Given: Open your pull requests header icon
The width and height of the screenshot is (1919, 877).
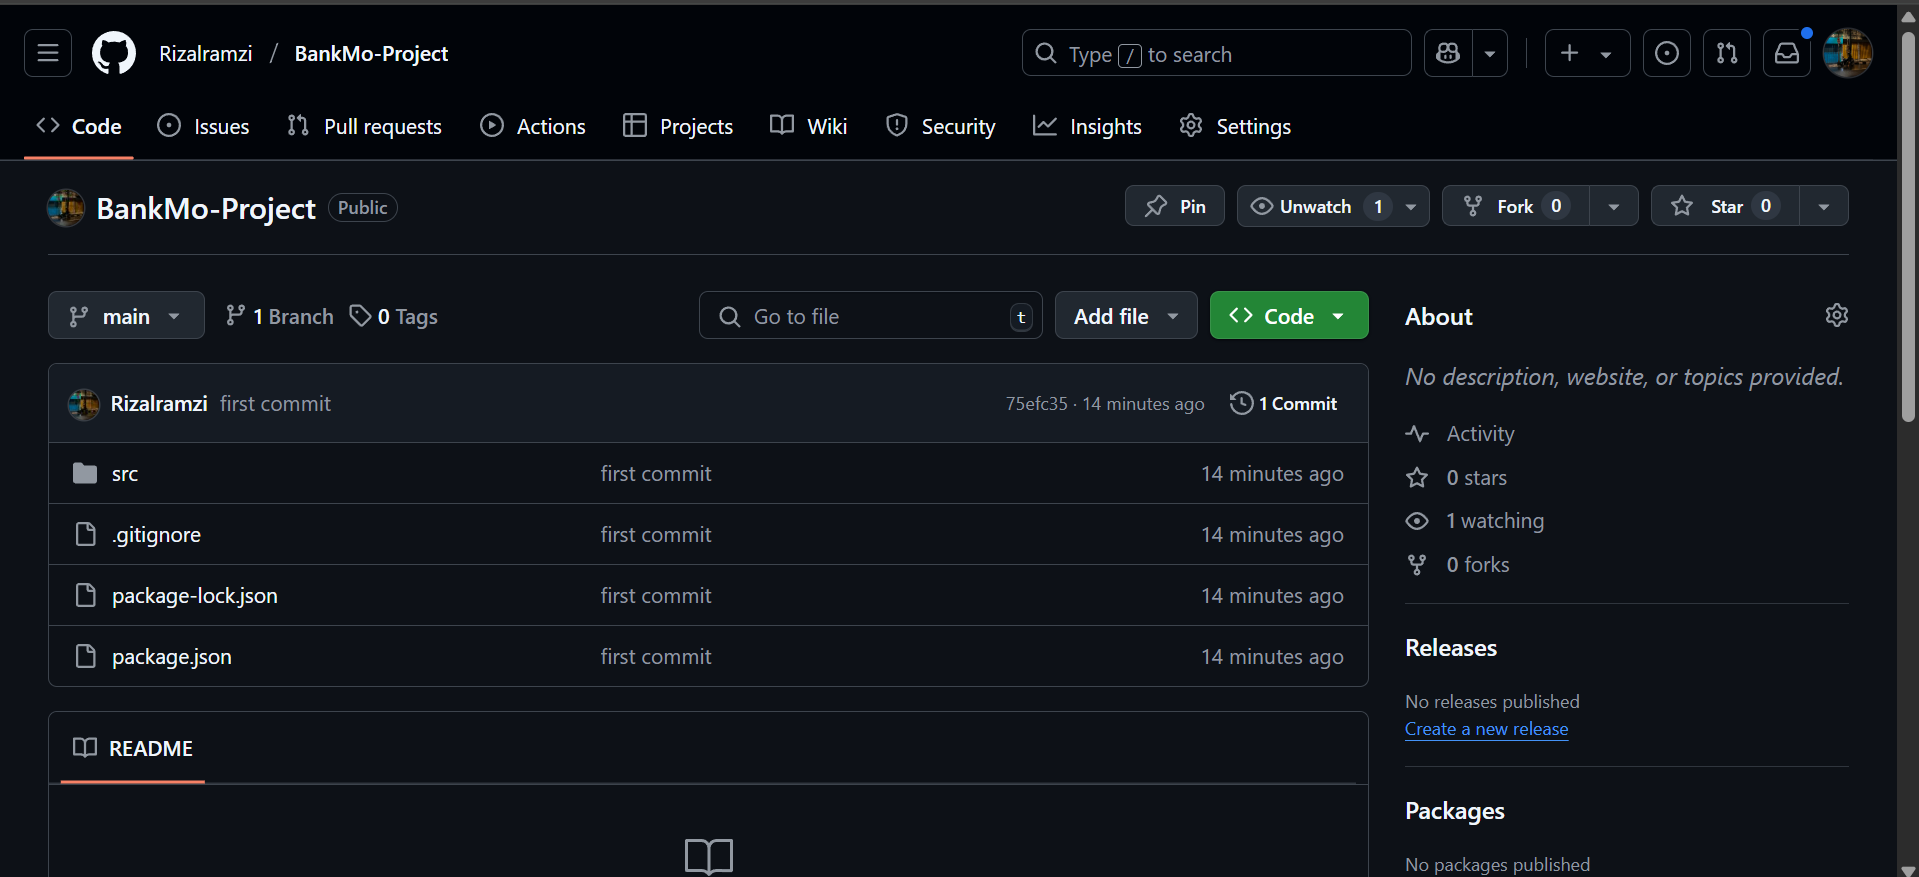Looking at the screenshot, I should click(1727, 53).
